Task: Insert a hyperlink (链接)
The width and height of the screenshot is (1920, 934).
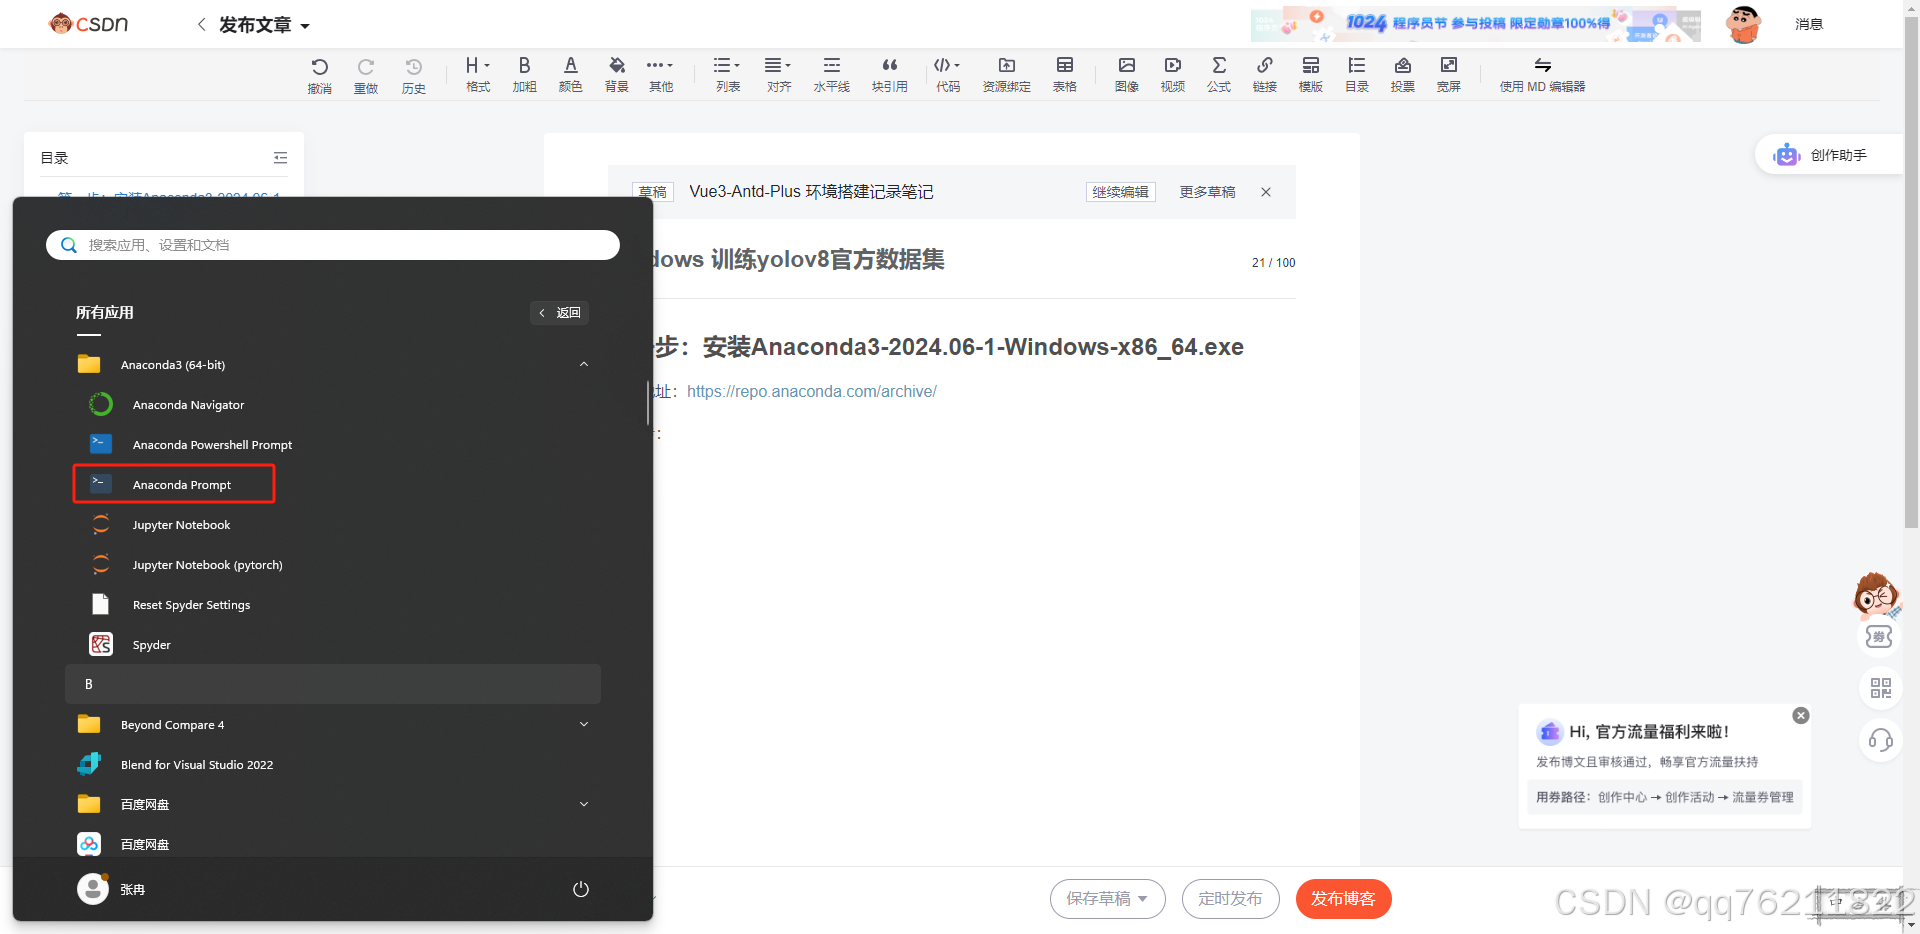Action: point(1265,74)
